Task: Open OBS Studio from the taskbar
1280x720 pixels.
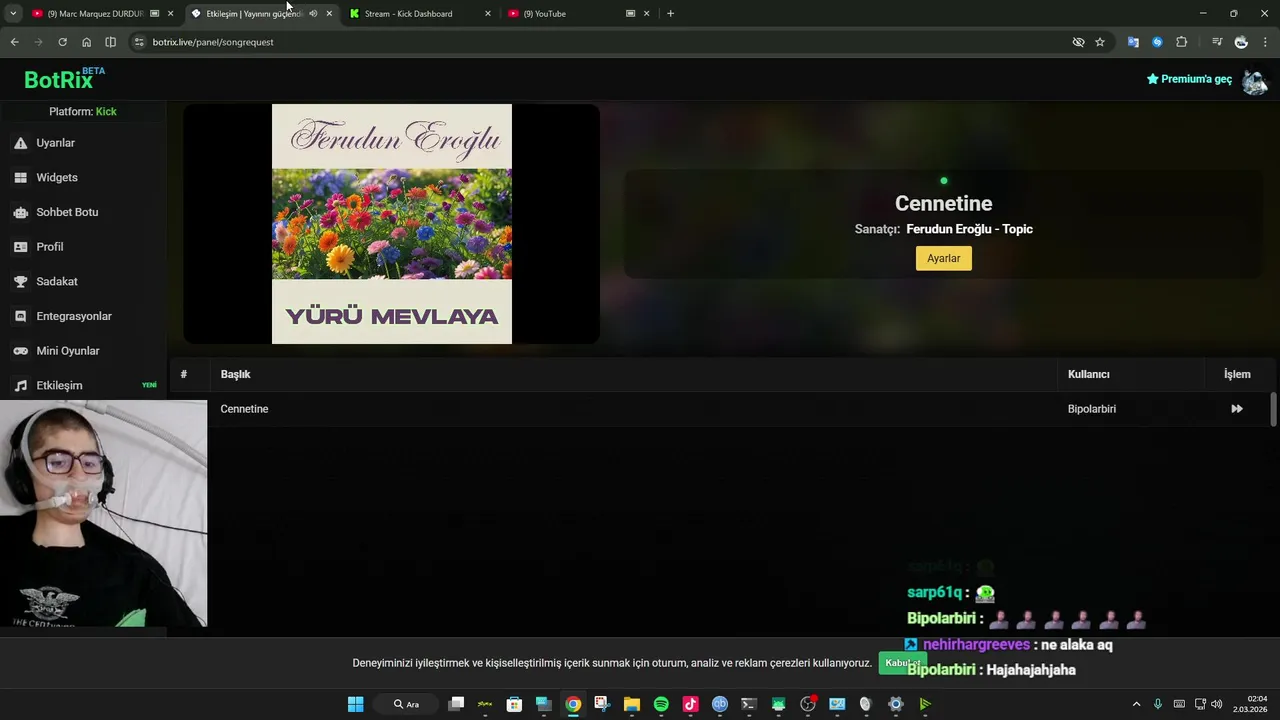Action: pyautogui.click(x=808, y=704)
